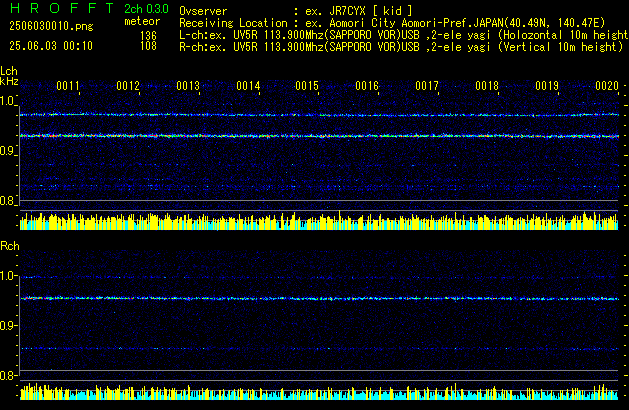Screen dimensions: 629x410
Task: Click the Receiving Location Aomori City line
Action: coord(392,23)
